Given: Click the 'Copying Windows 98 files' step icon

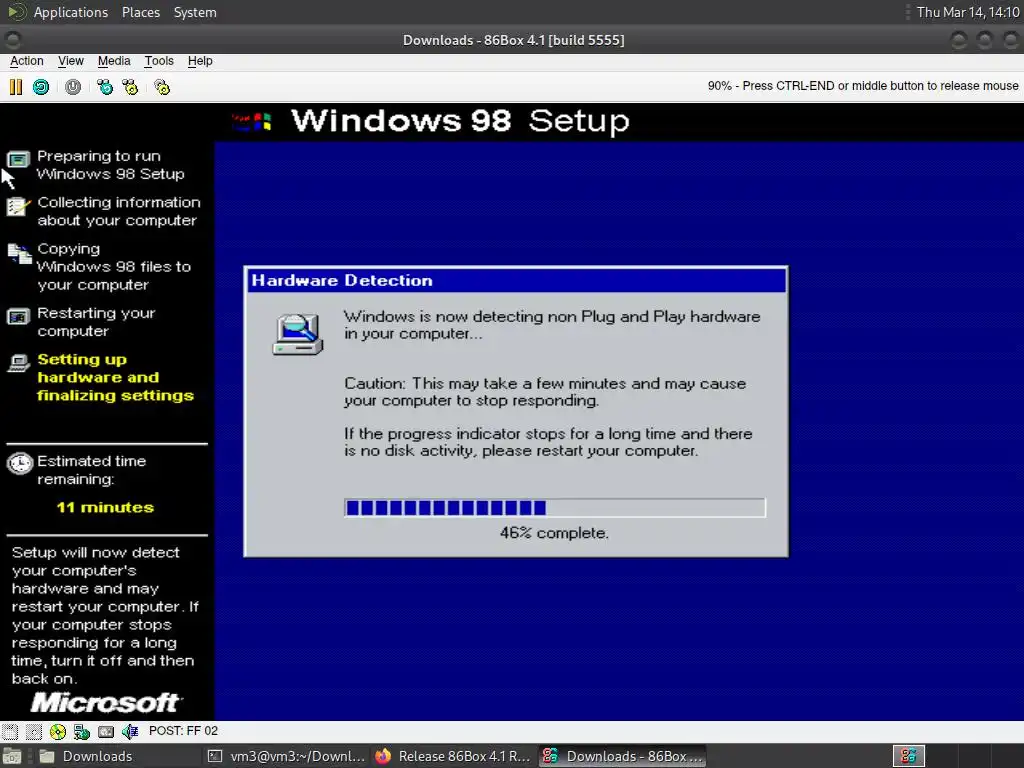Looking at the screenshot, I should click(x=19, y=253).
